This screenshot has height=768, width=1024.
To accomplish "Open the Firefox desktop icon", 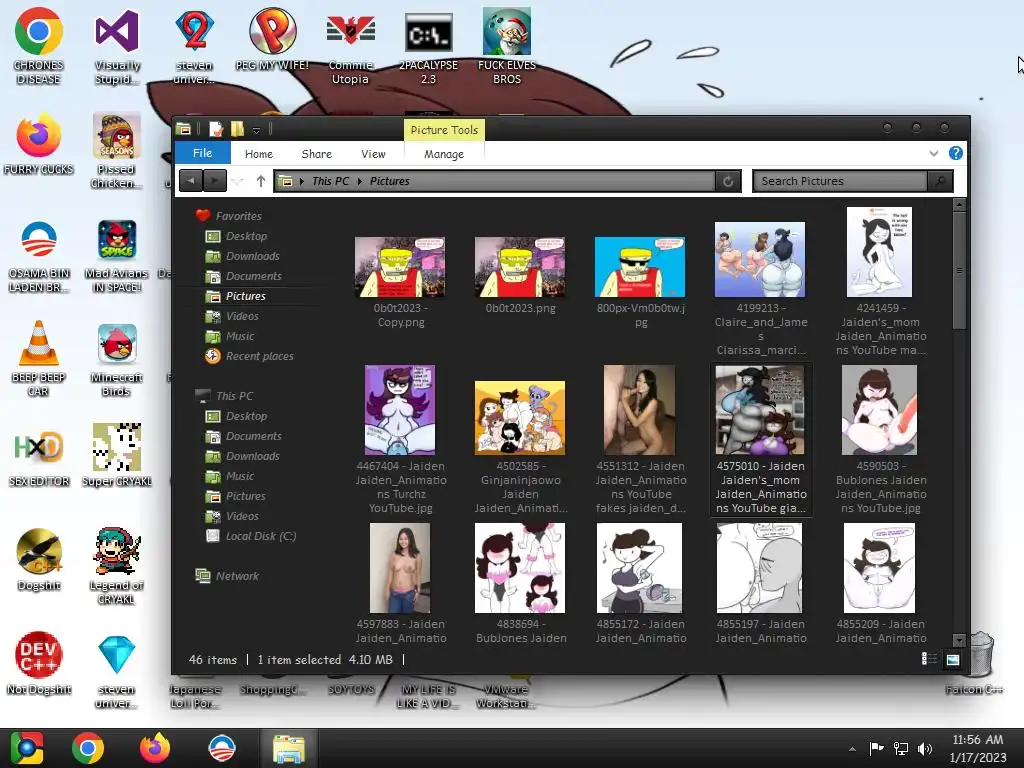I will coord(39,144).
